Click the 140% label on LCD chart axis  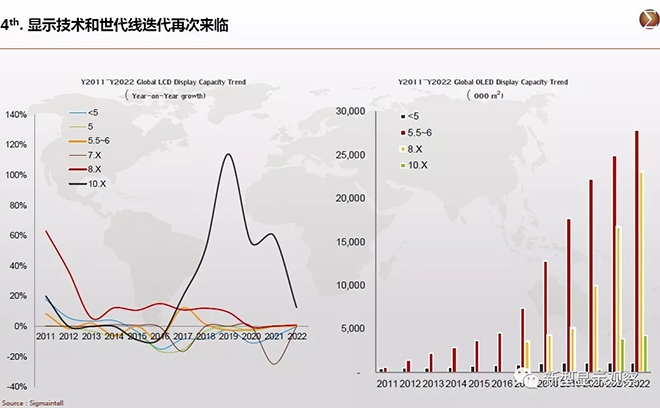[16, 114]
